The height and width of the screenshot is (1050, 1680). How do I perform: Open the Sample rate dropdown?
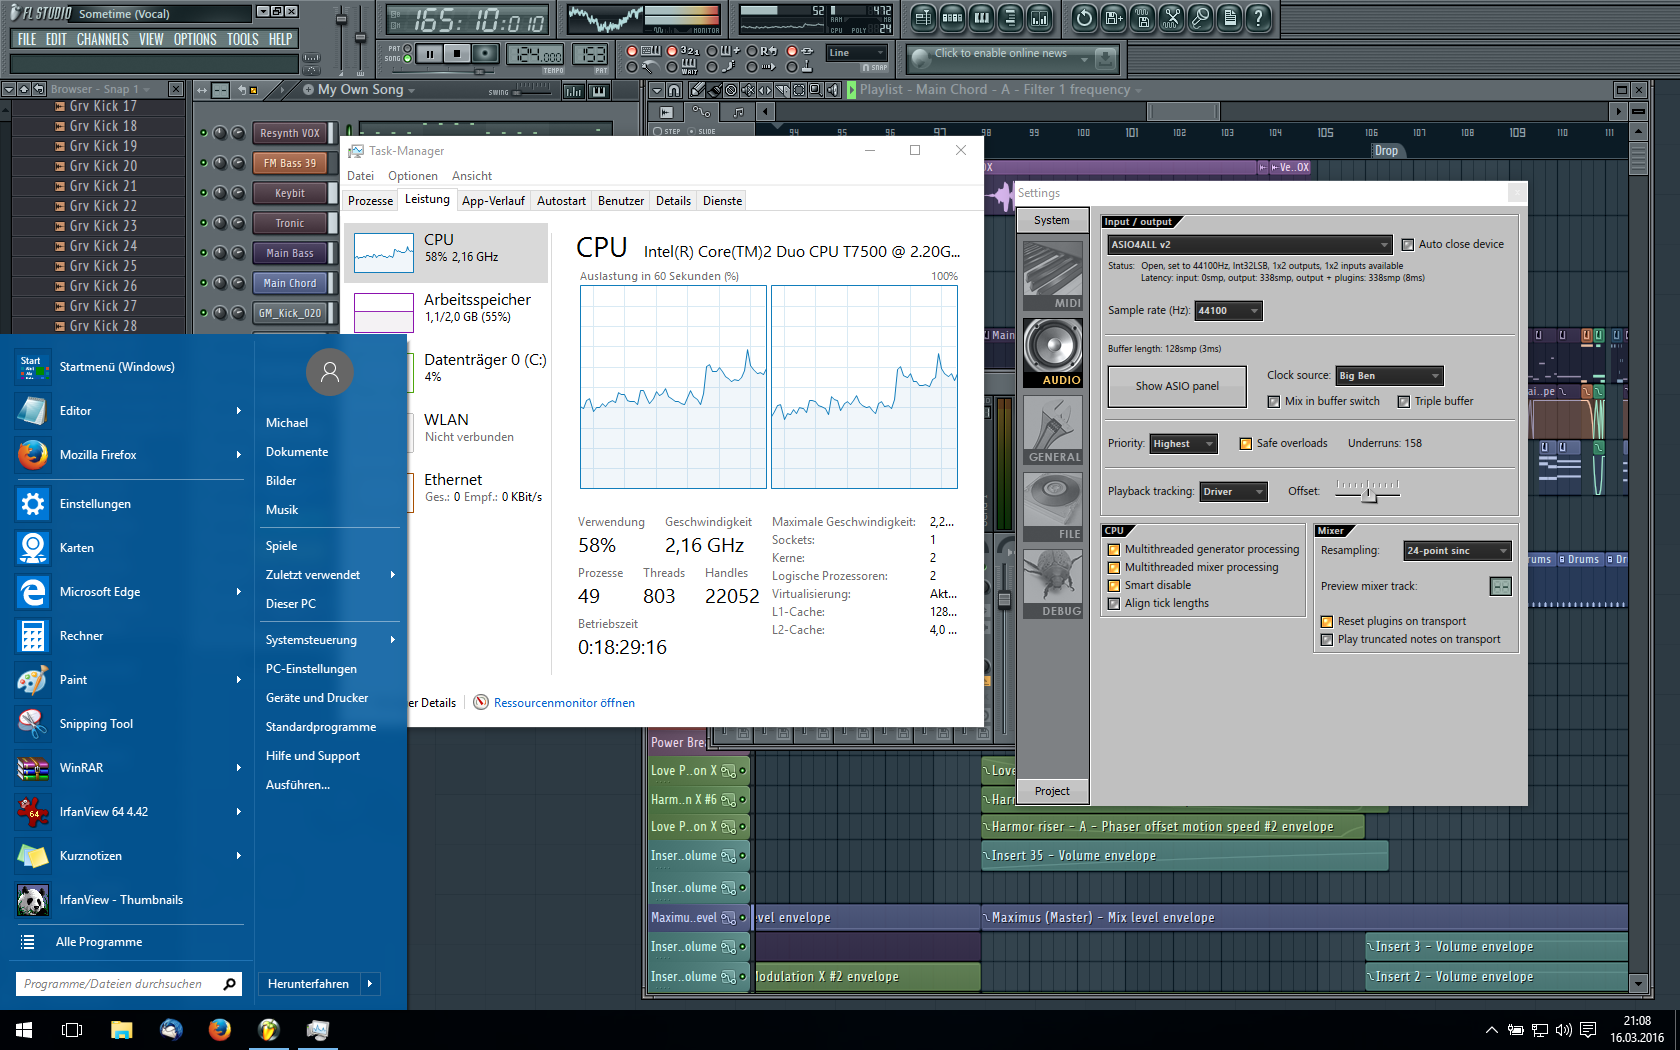[1229, 311]
